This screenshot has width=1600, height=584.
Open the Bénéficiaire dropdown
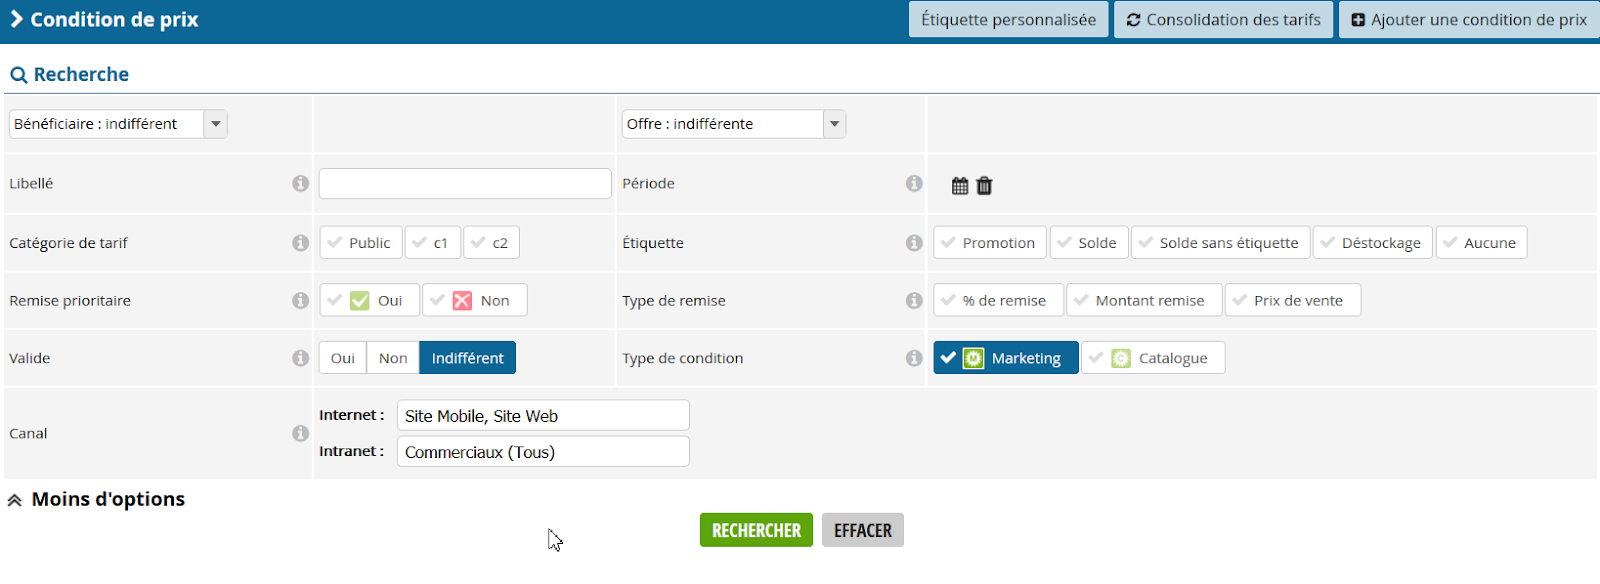[x=118, y=124]
